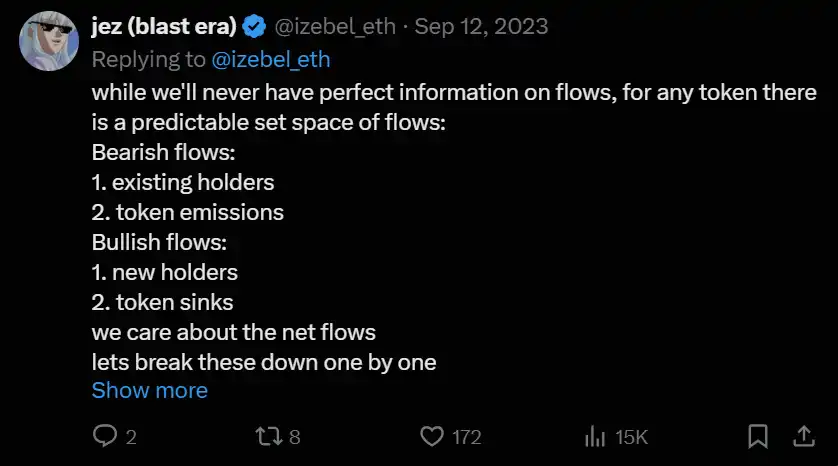838x466 pixels.
Task: Click the "lets break these down" line
Action: click(264, 361)
